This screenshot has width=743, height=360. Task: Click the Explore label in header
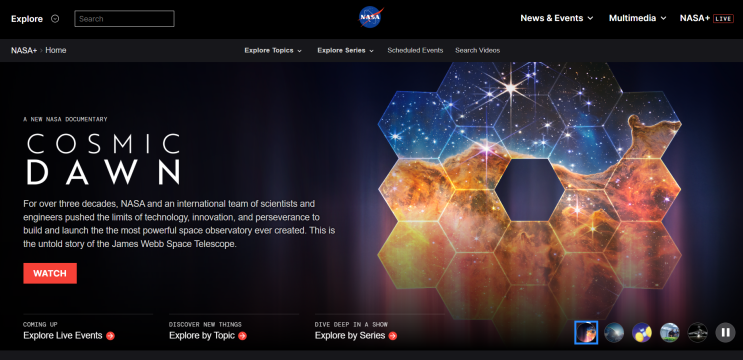(27, 19)
